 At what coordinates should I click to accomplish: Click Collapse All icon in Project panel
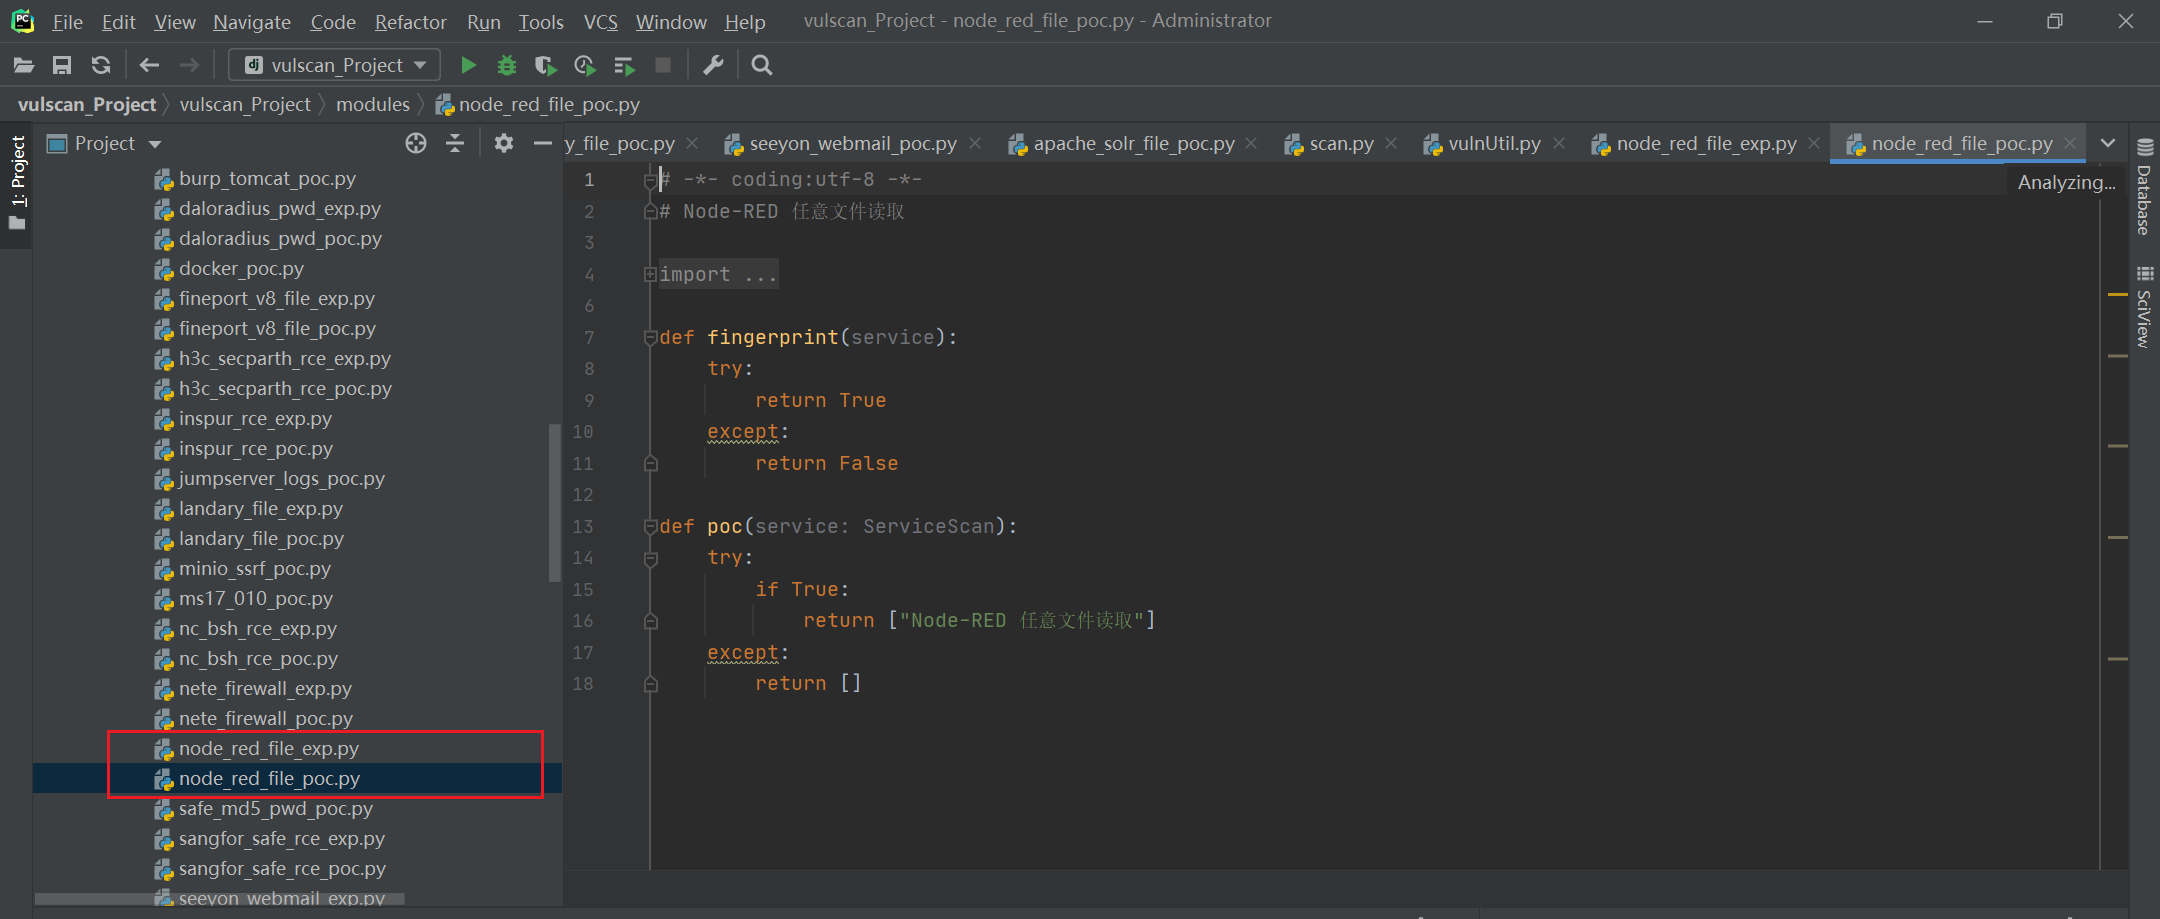pyautogui.click(x=455, y=144)
